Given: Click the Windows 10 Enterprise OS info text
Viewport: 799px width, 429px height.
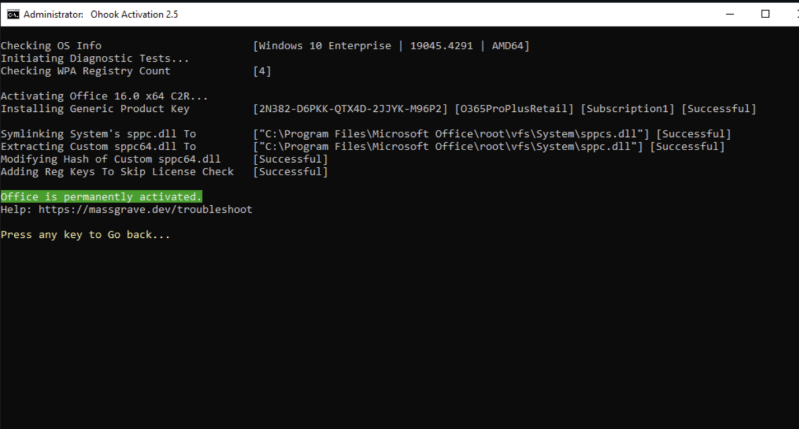Looking at the screenshot, I should (x=391, y=46).
